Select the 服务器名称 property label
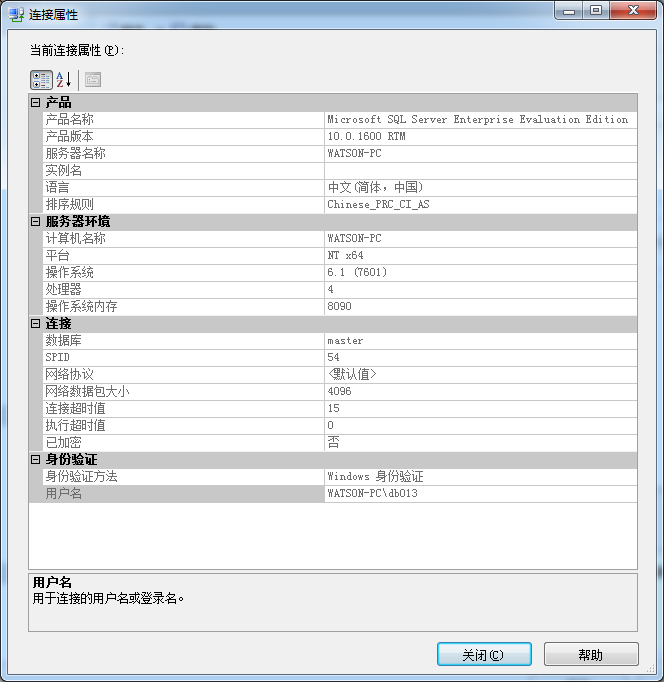This screenshot has width=664, height=682. point(75,154)
